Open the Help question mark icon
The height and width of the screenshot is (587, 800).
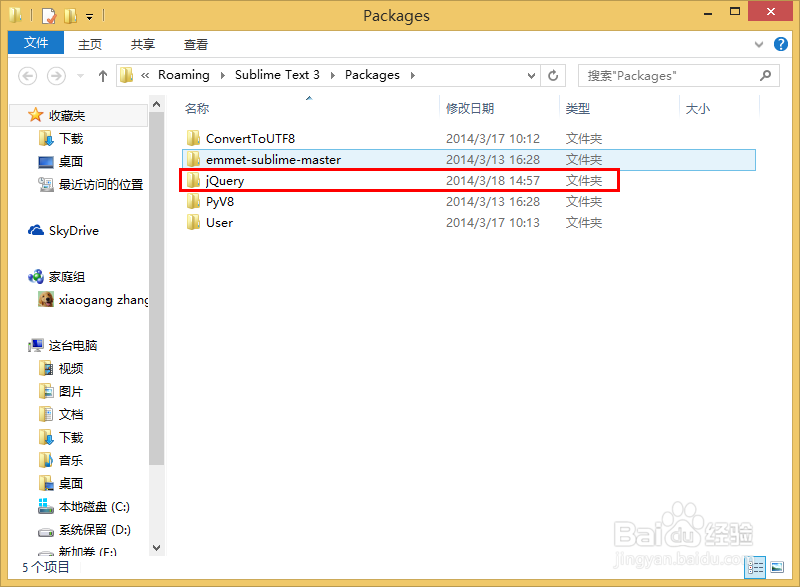pos(781,44)
